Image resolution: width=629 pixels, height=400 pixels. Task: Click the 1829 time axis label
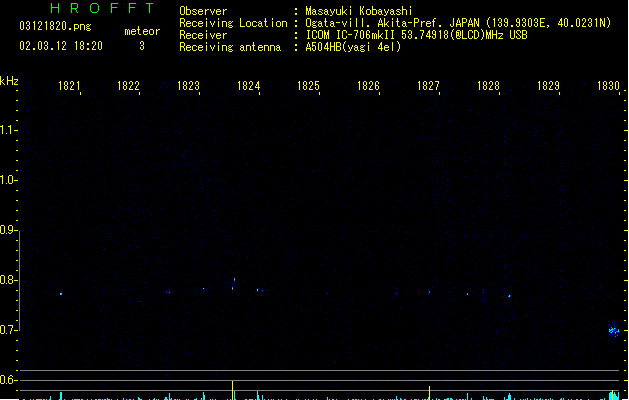pos(548,86)
